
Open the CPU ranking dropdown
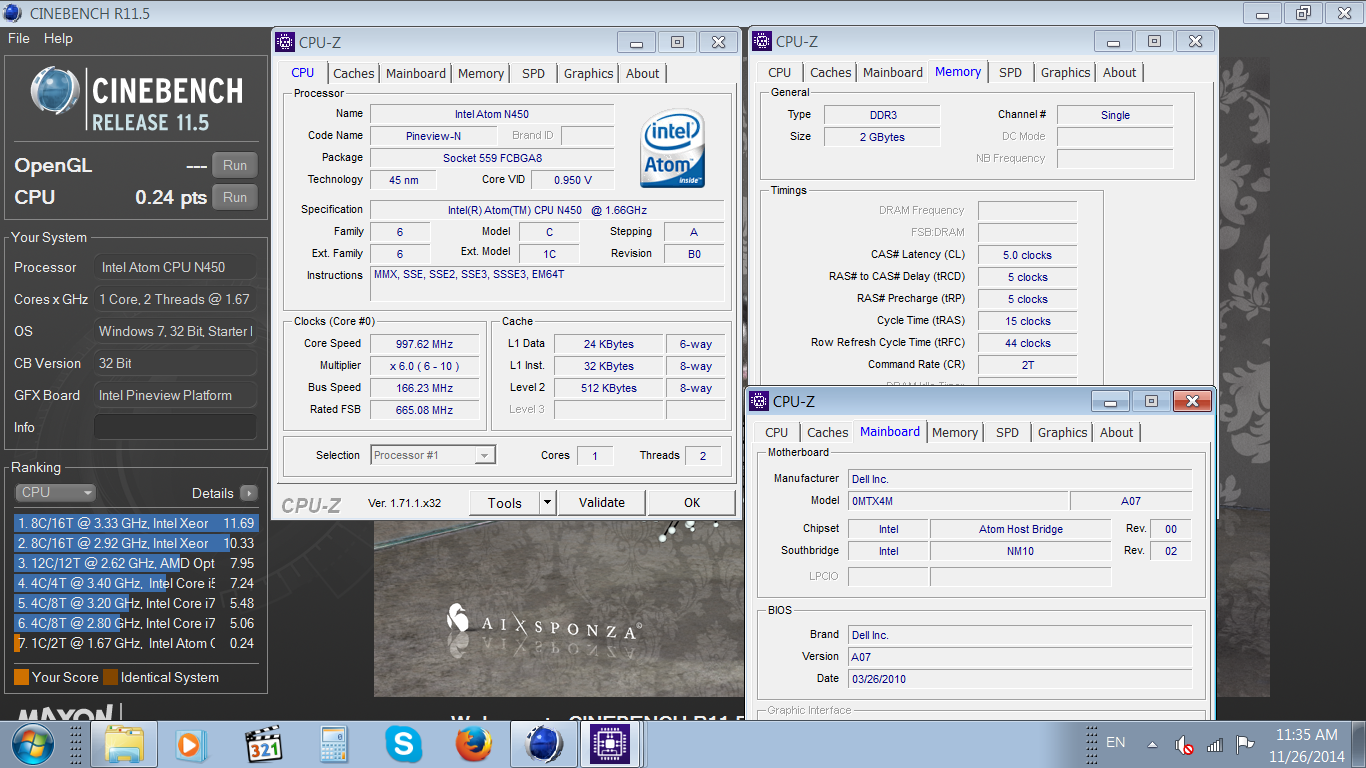pos(55,492)
